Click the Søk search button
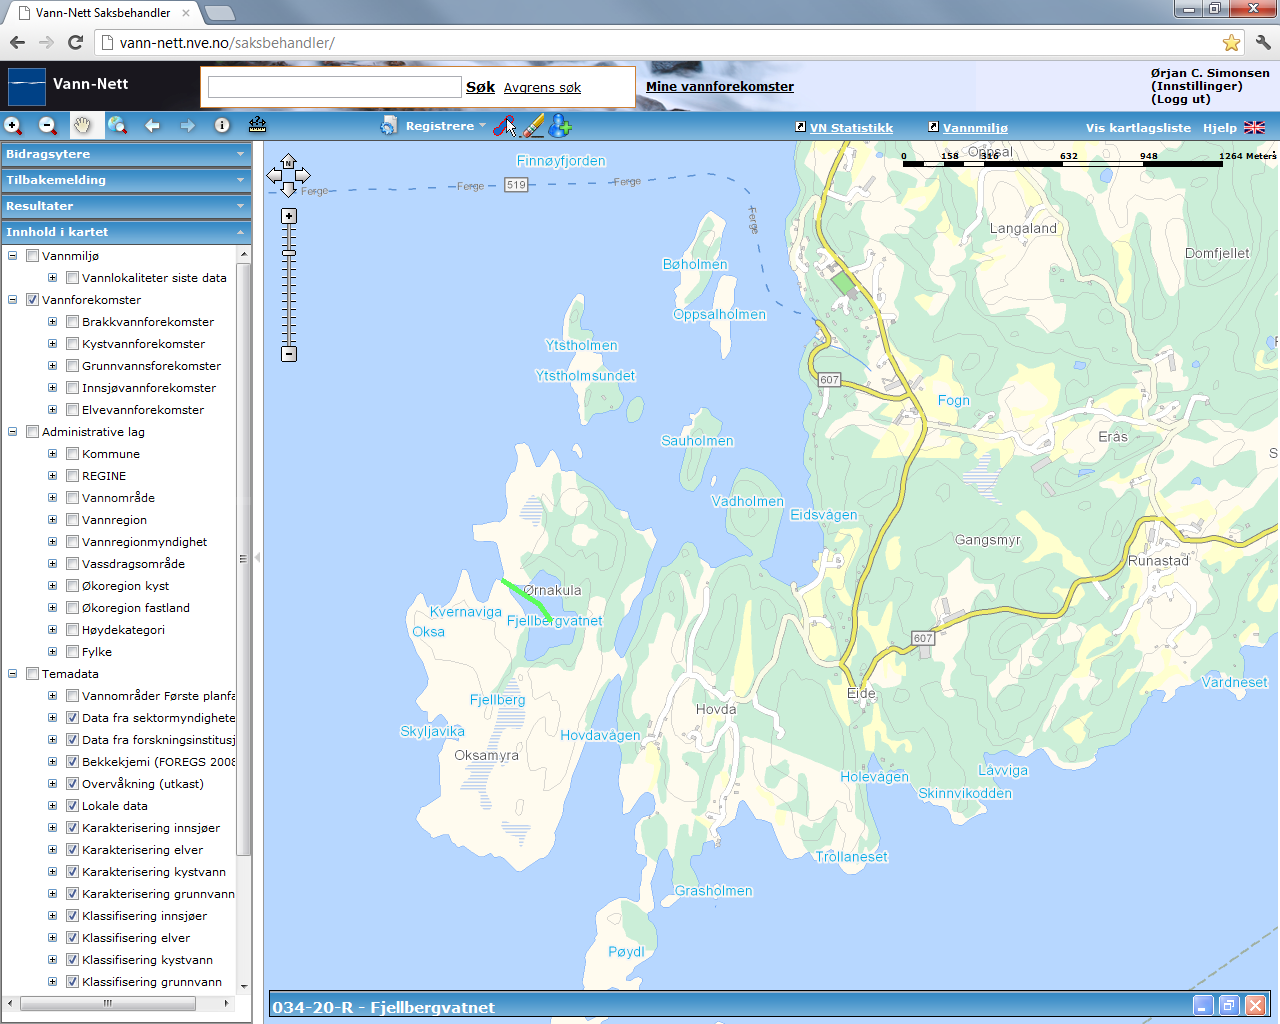This screenshot has width=1280, height=1024. pos(480,87)
